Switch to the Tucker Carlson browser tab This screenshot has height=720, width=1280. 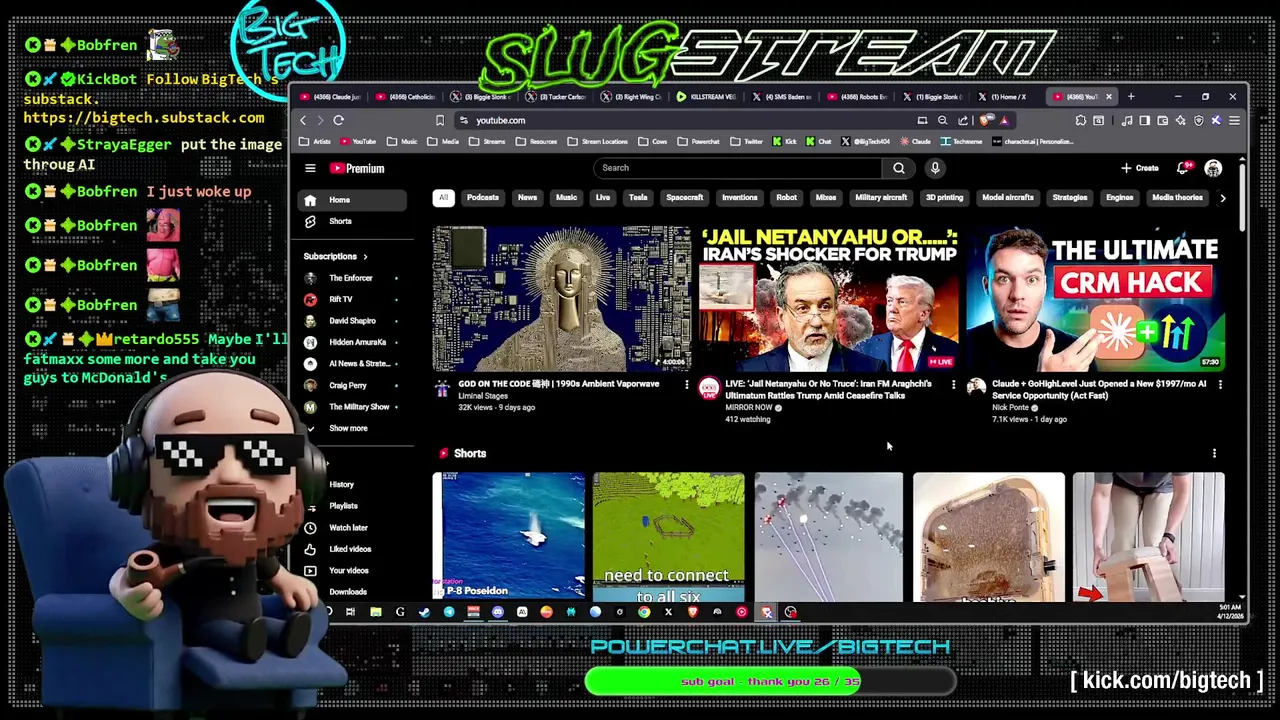click(x=558, y=97)
